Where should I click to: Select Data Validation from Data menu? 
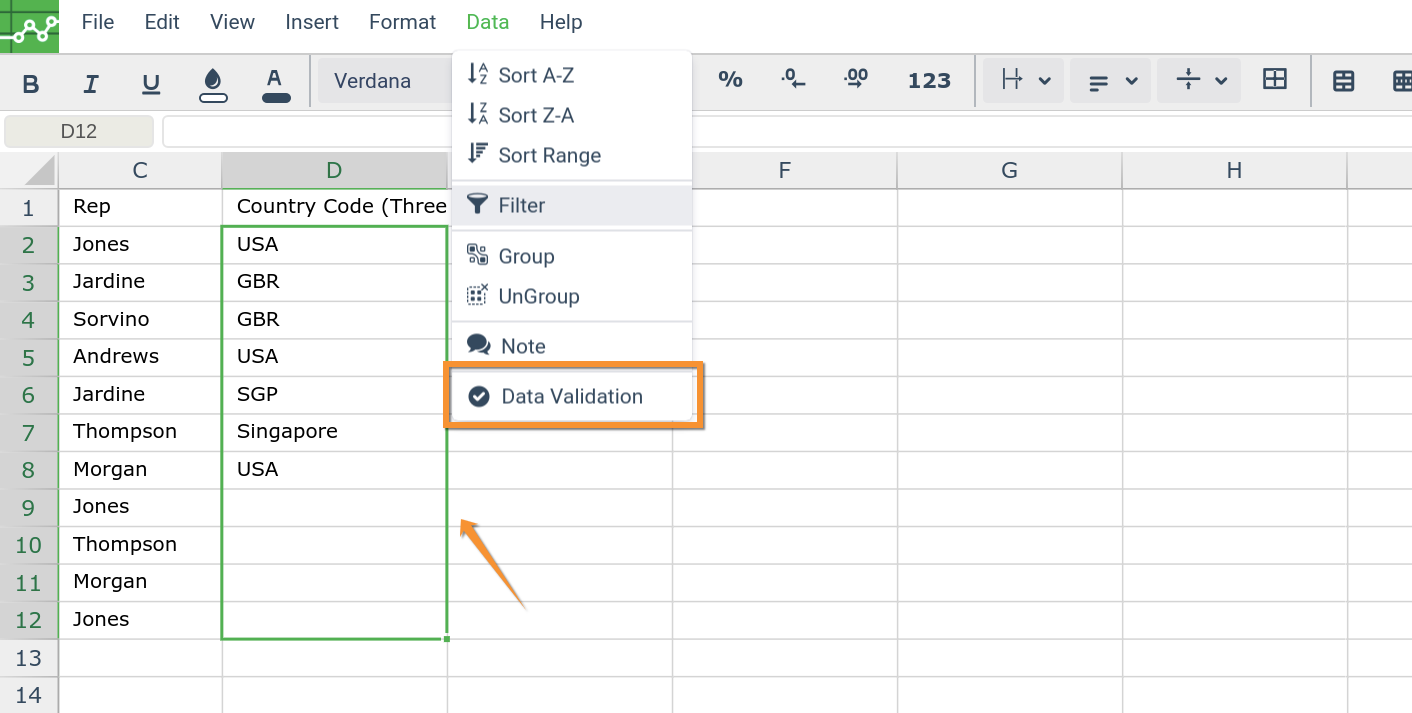(572, 397)
